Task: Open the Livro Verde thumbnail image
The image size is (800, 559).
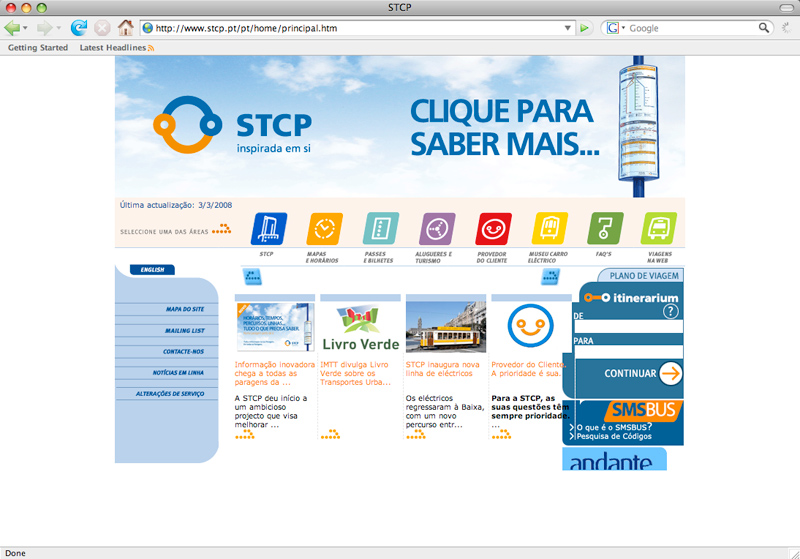Action: (361, 328)
